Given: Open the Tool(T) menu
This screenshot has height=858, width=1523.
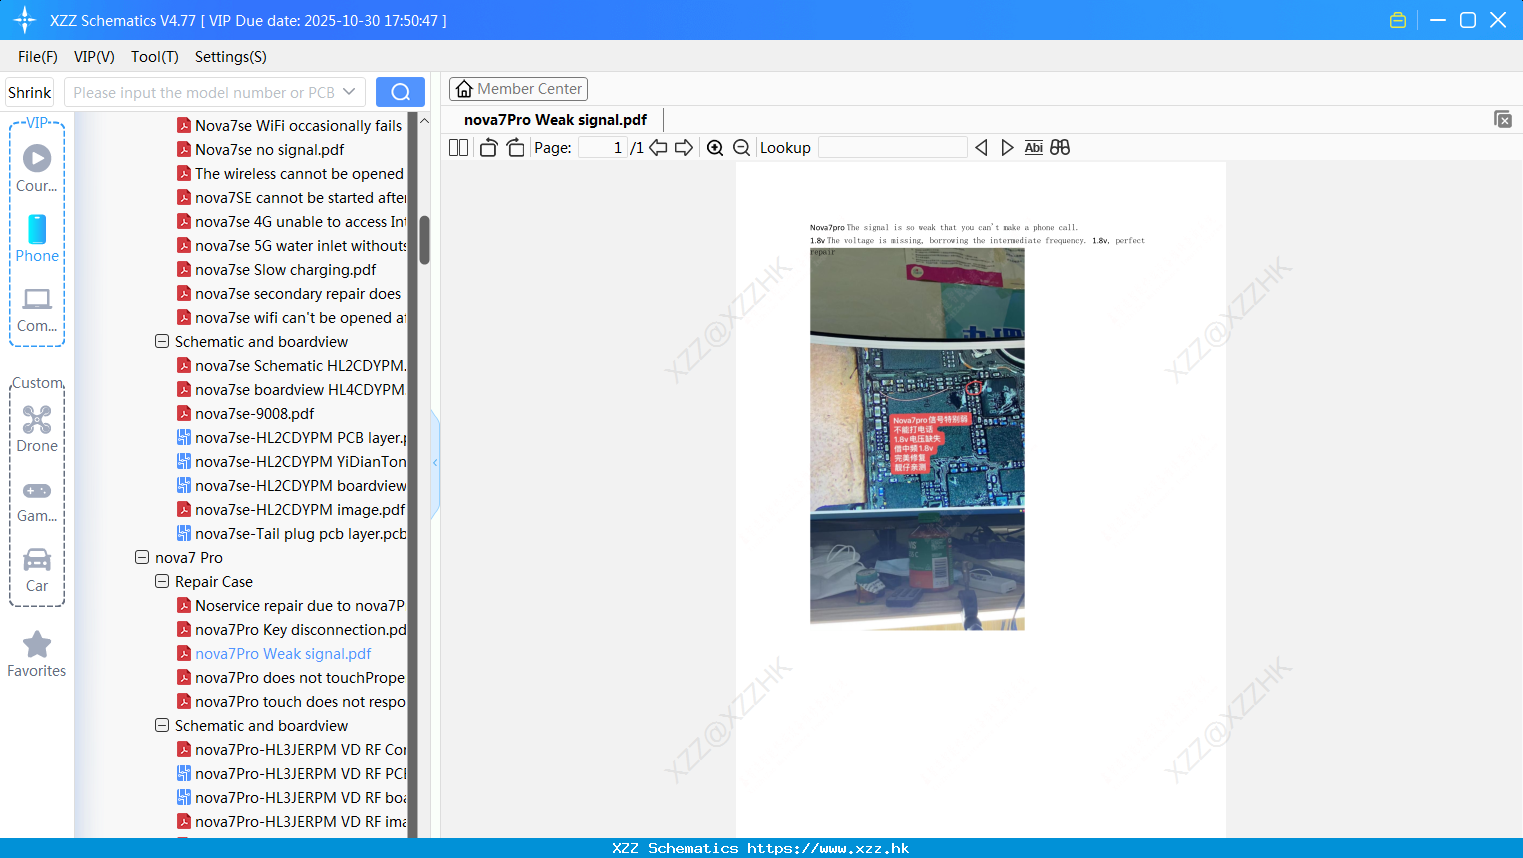Looking at the screenshot, I should click(x=155, y=57).
